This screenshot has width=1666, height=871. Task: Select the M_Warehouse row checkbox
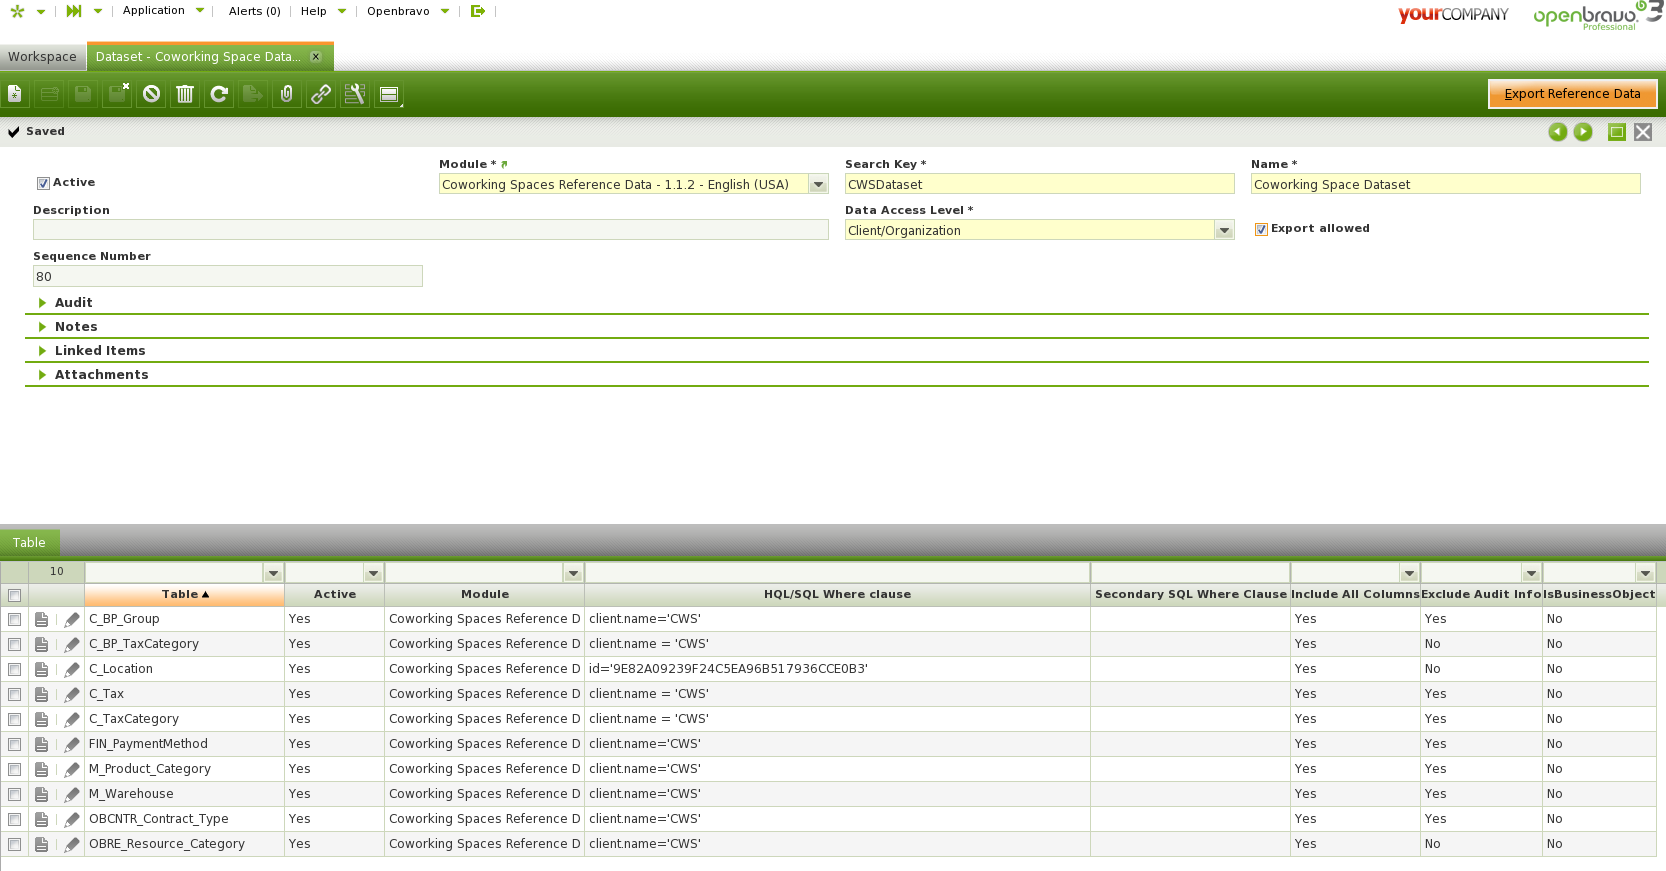pos(15,795)
